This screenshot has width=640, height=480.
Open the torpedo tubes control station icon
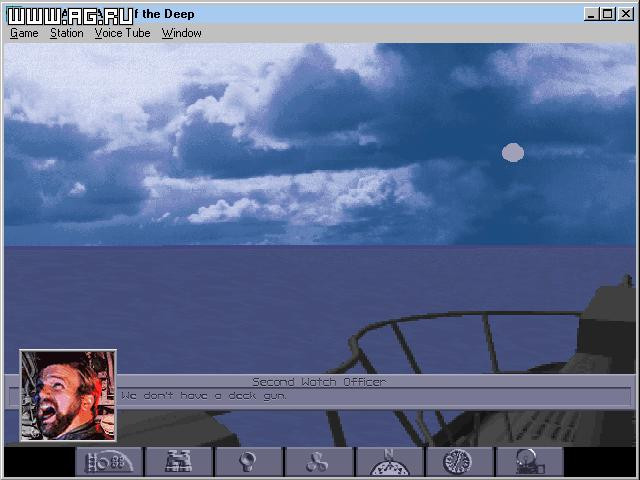(x=109, y=461)
